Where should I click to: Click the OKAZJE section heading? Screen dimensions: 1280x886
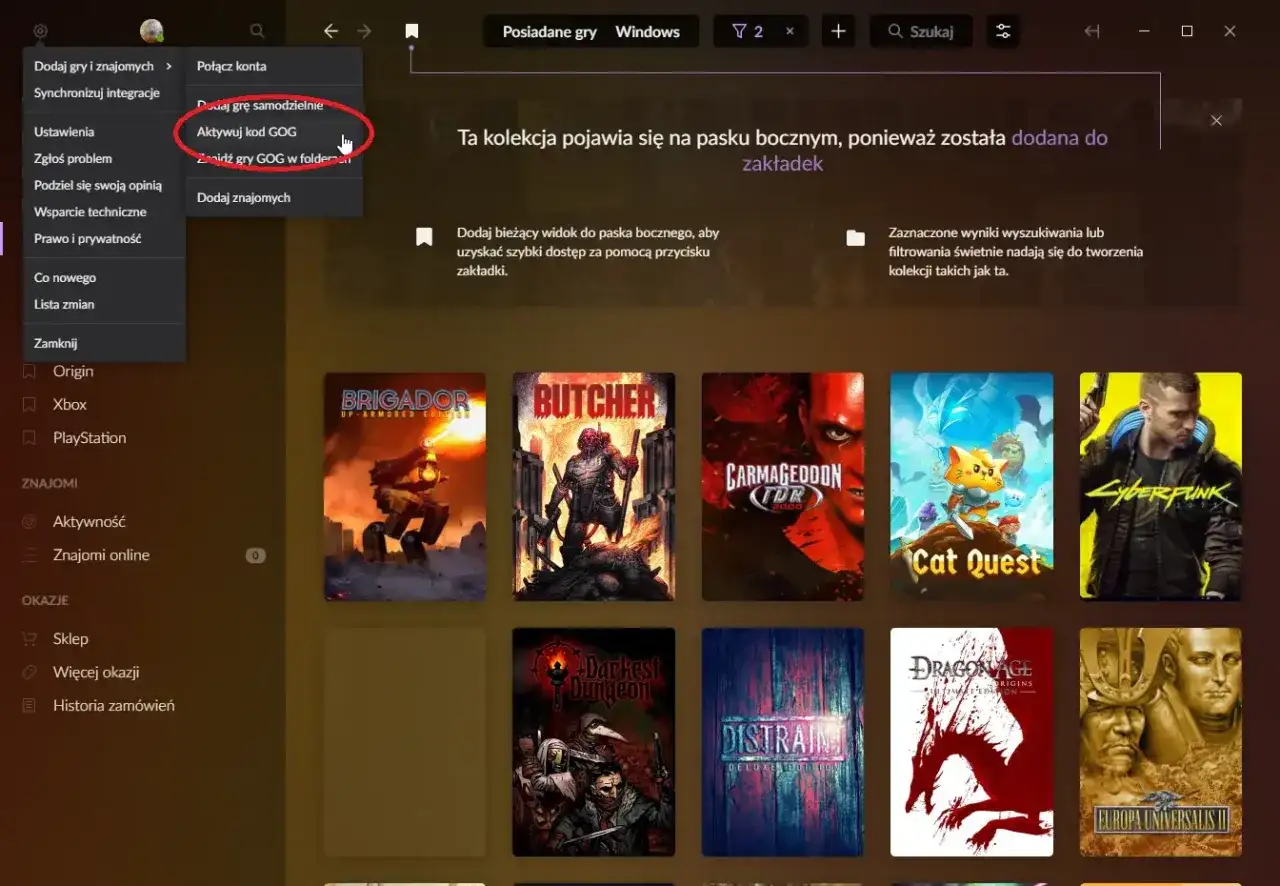click(x=45, y=600)
